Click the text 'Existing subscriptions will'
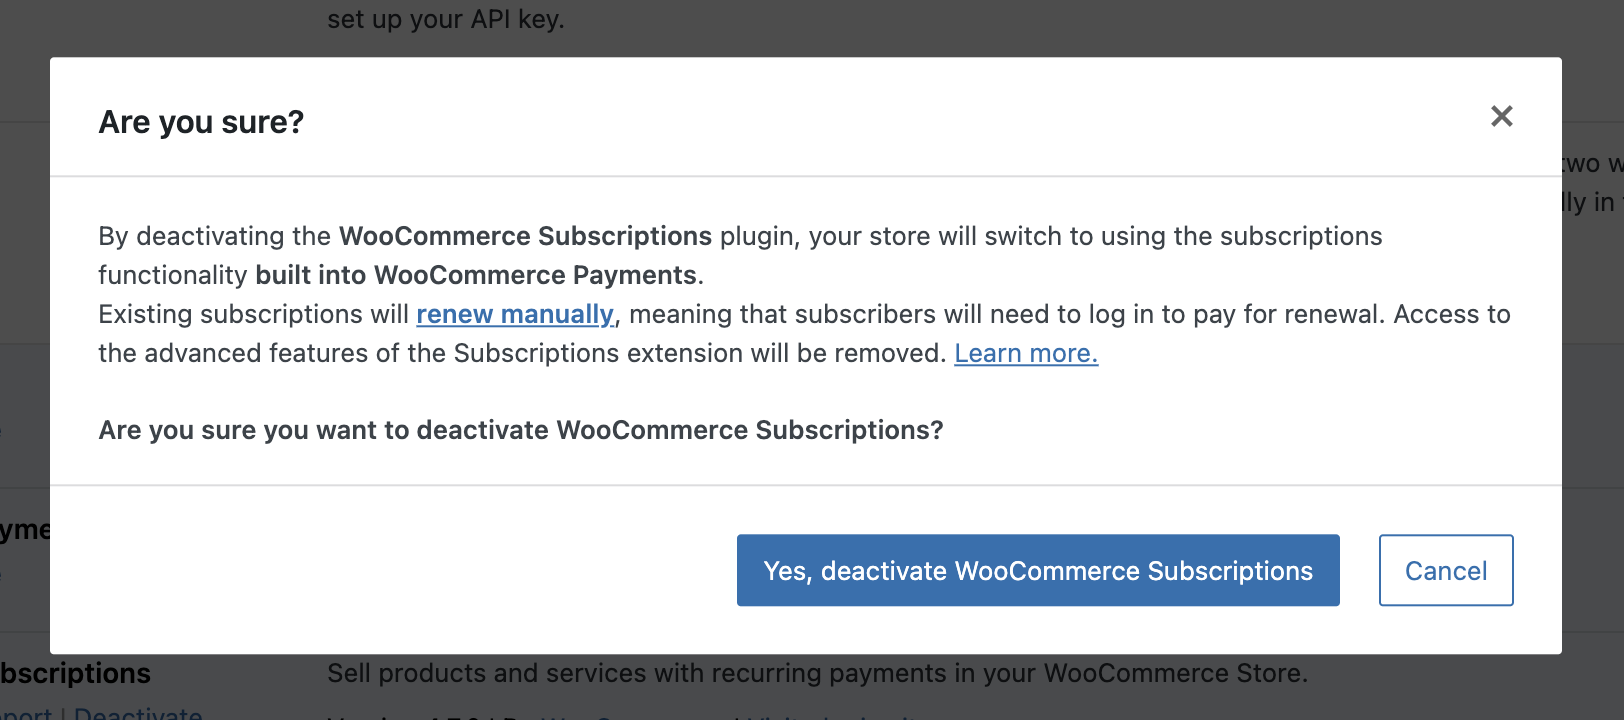 point(254,314)
